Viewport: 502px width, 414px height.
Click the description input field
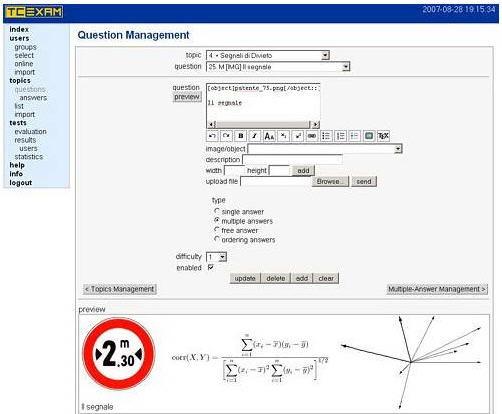tap(292, 159)
